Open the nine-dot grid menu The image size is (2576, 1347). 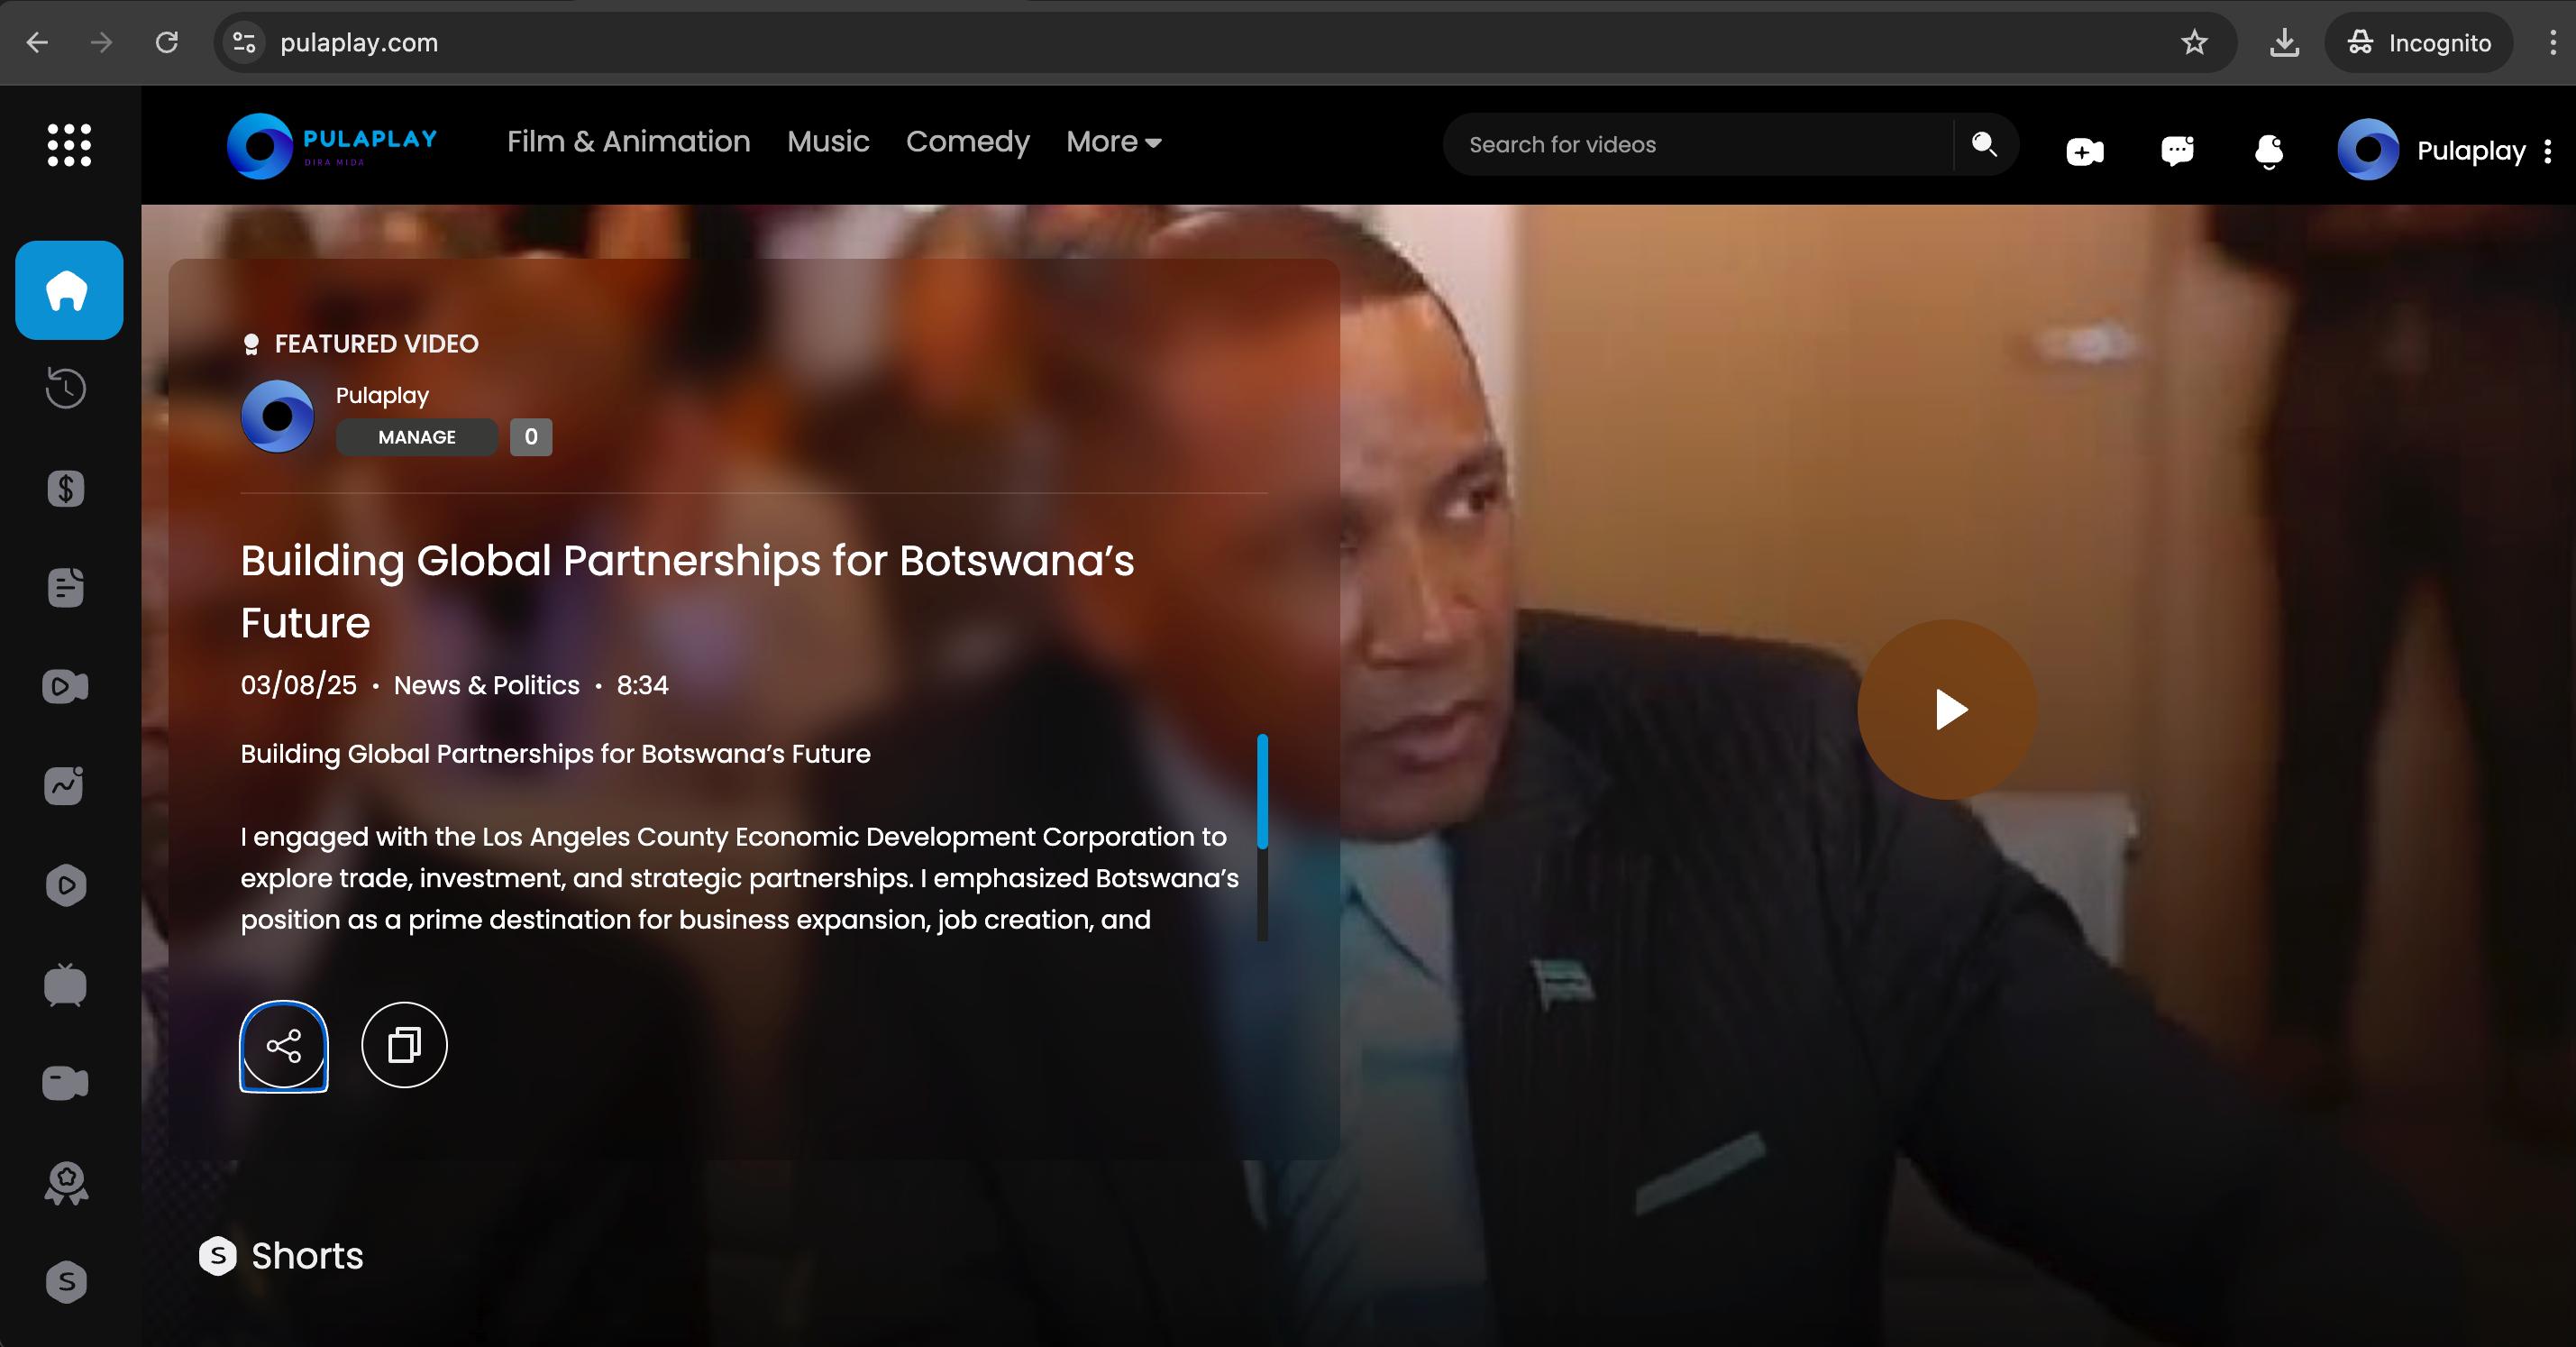point(69,145)
